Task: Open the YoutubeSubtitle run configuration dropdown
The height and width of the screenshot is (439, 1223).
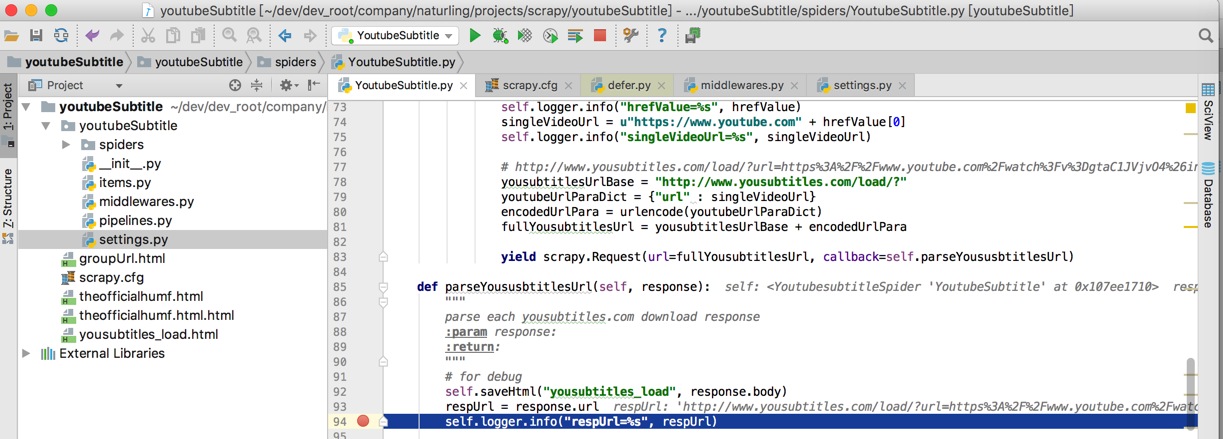Action: point(396,36)
